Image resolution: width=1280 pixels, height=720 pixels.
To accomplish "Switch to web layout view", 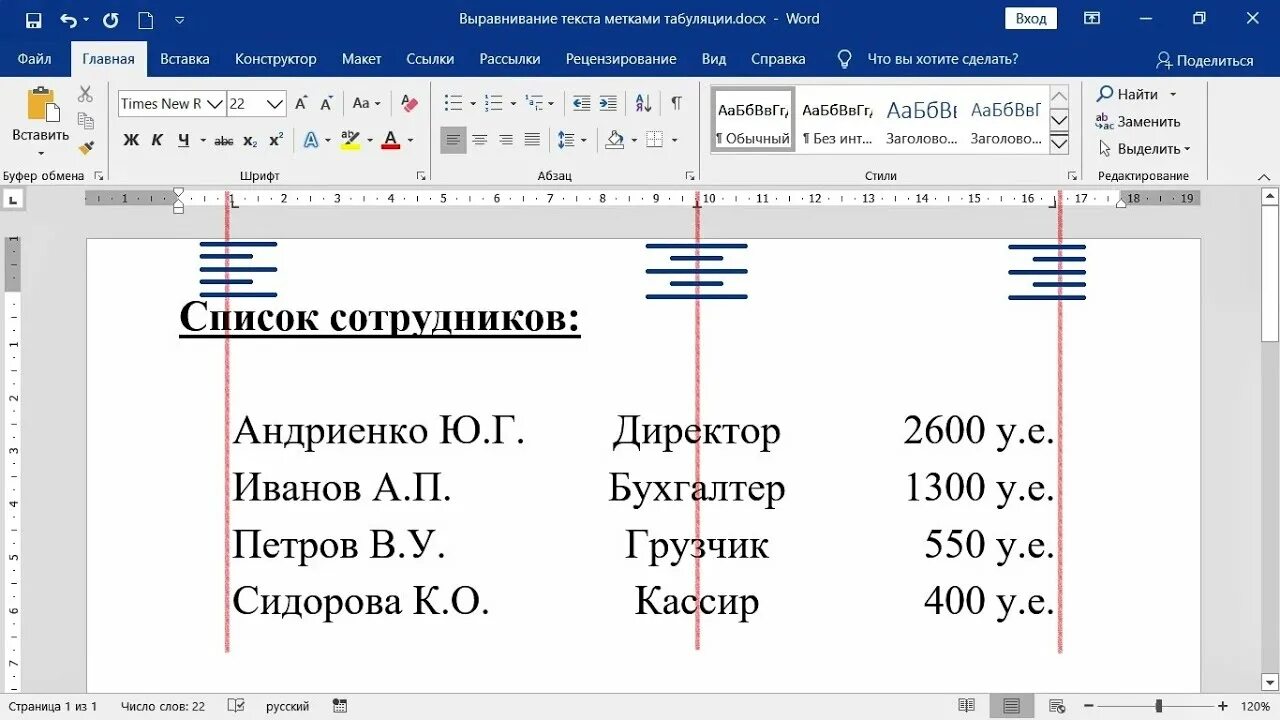I will [1056, 706].
